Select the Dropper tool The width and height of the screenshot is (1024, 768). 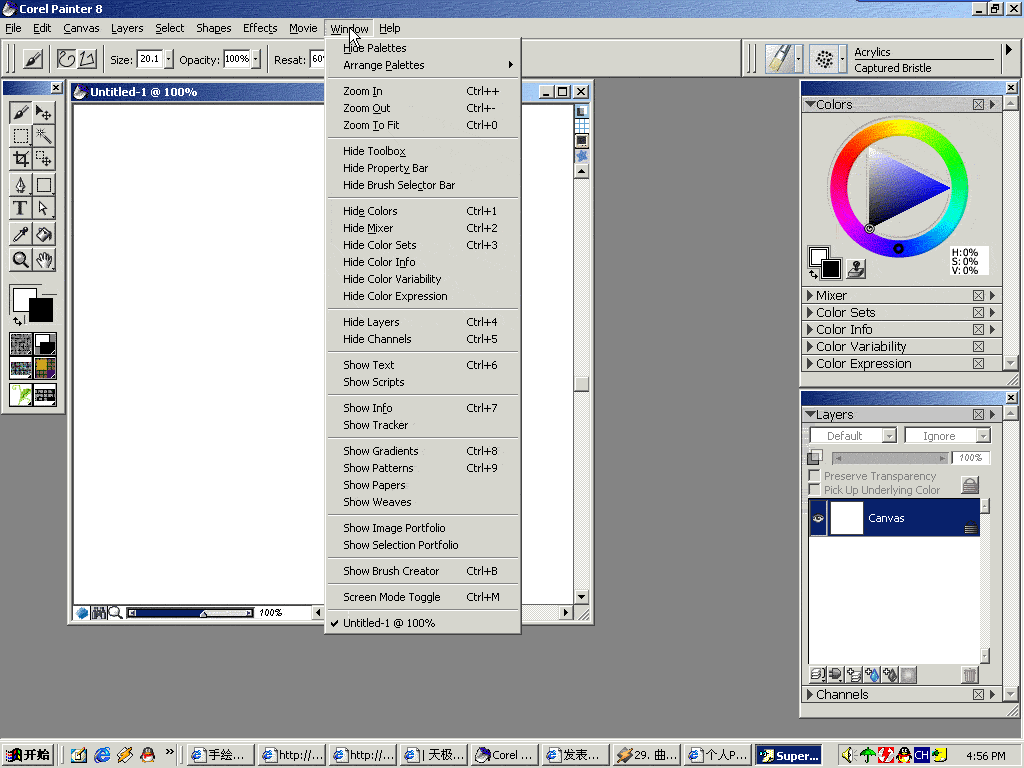point(20,234)
